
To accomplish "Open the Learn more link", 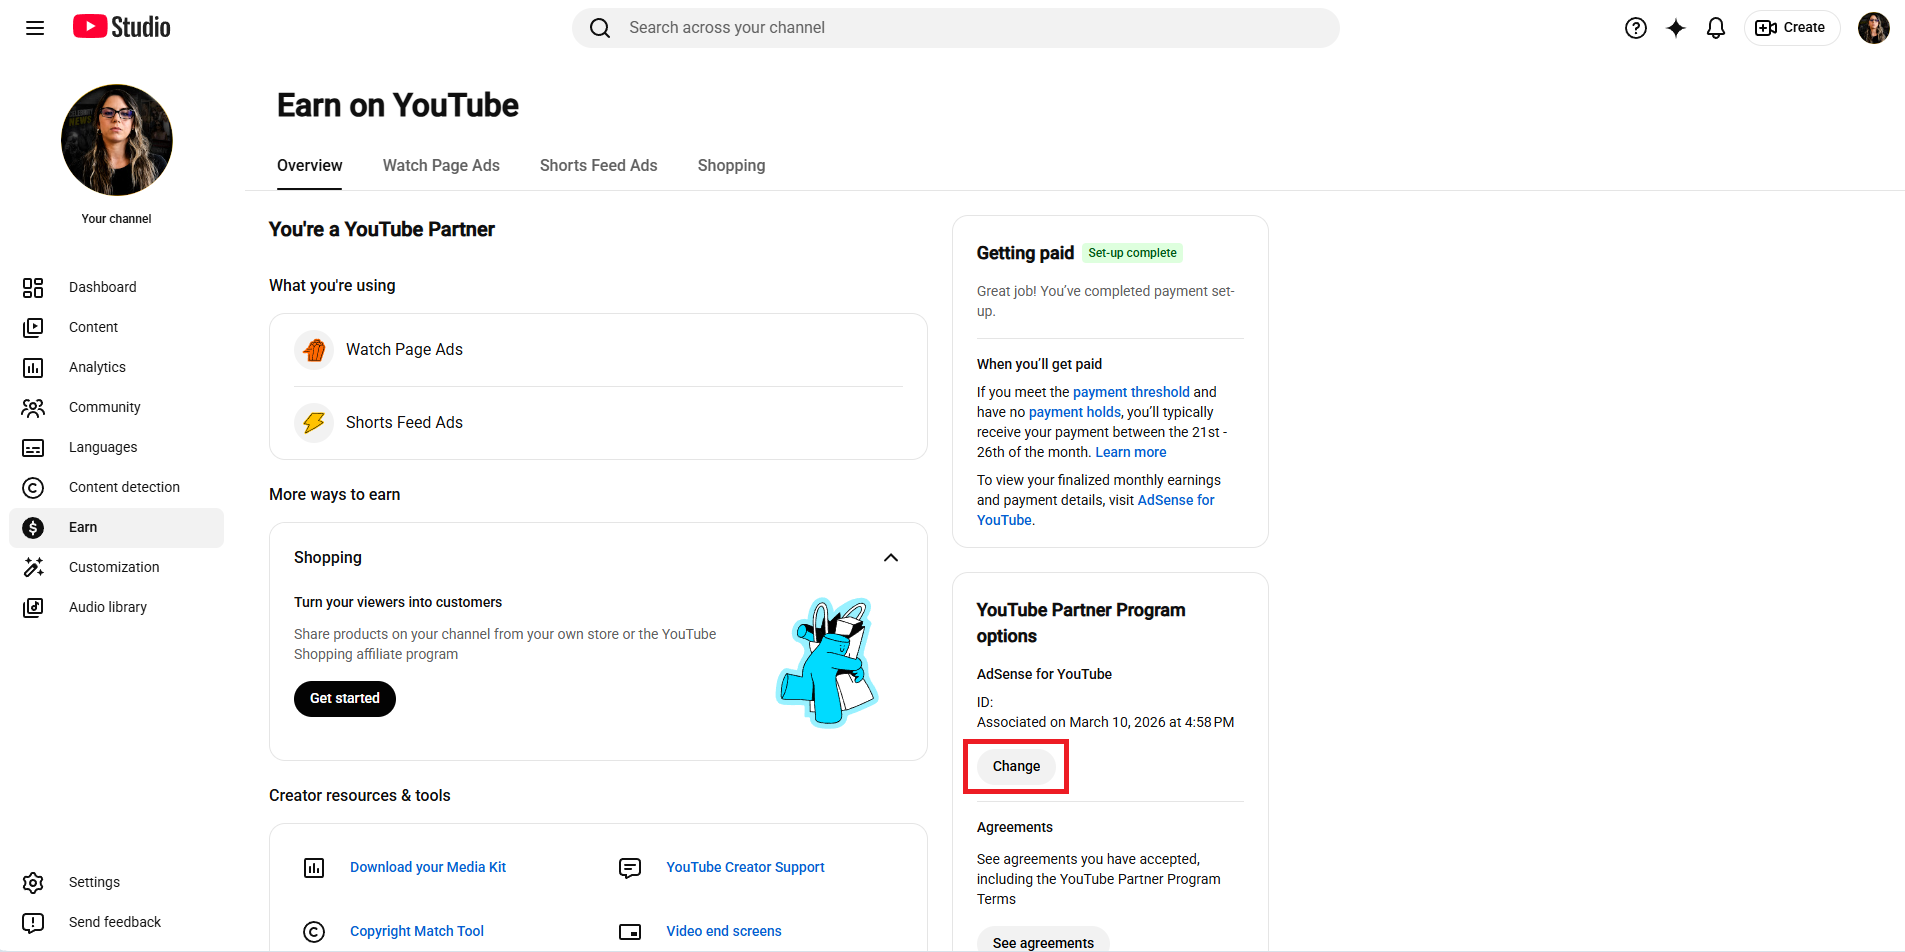I will pos(1131,453).
